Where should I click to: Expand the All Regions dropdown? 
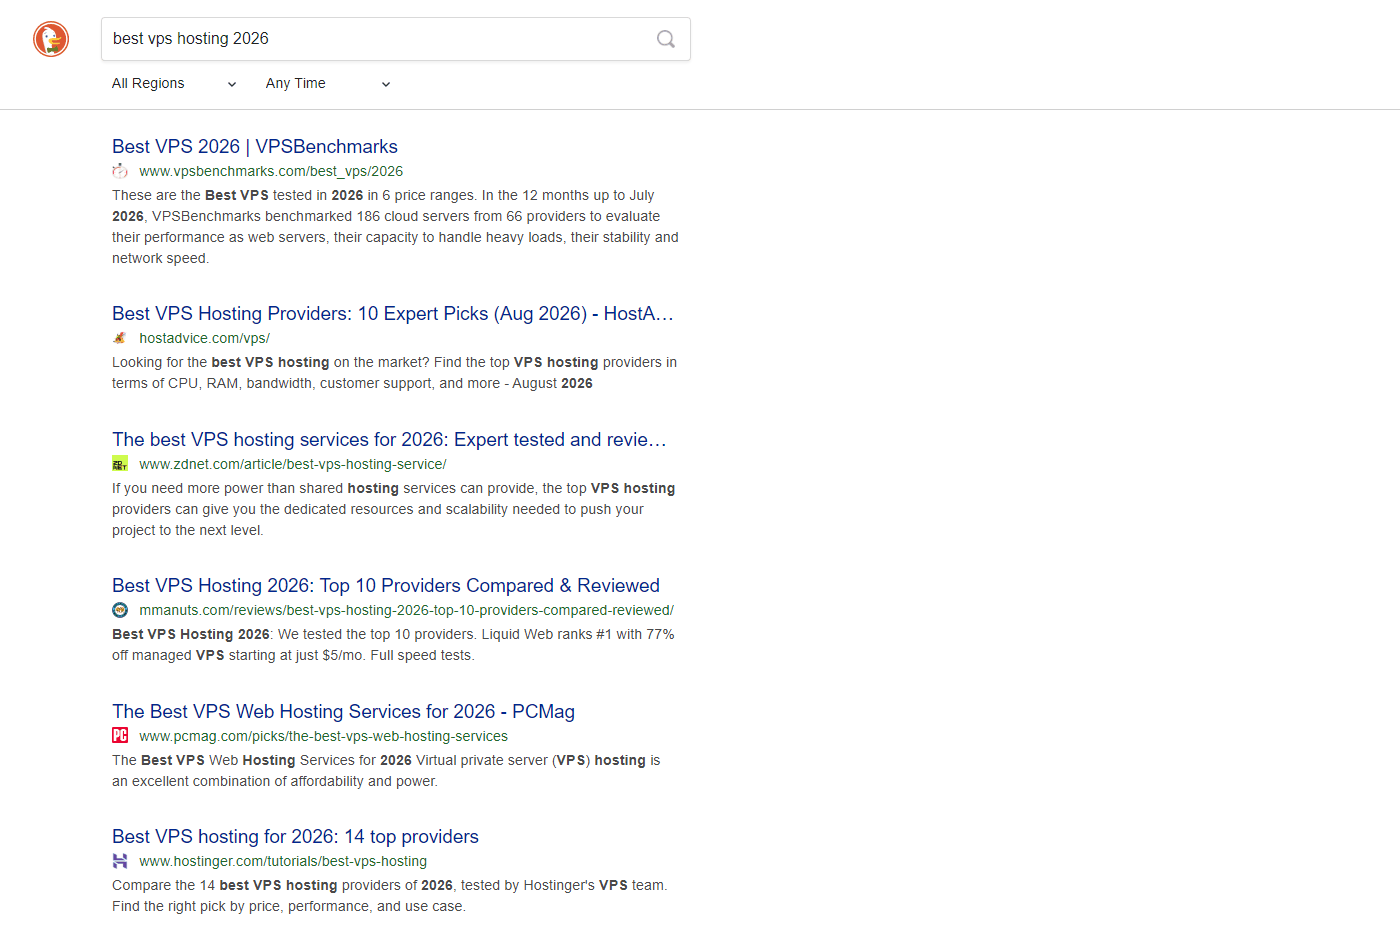click(174, 84)
